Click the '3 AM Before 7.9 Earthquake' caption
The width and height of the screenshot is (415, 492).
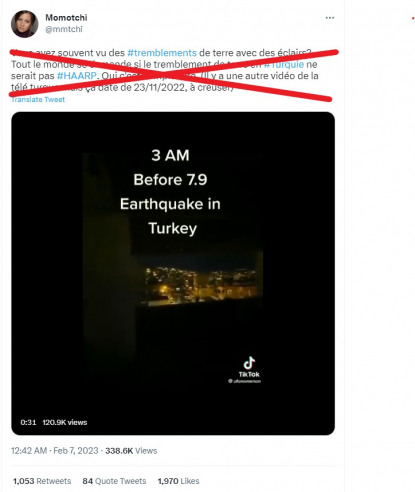[x=170, y=192]
